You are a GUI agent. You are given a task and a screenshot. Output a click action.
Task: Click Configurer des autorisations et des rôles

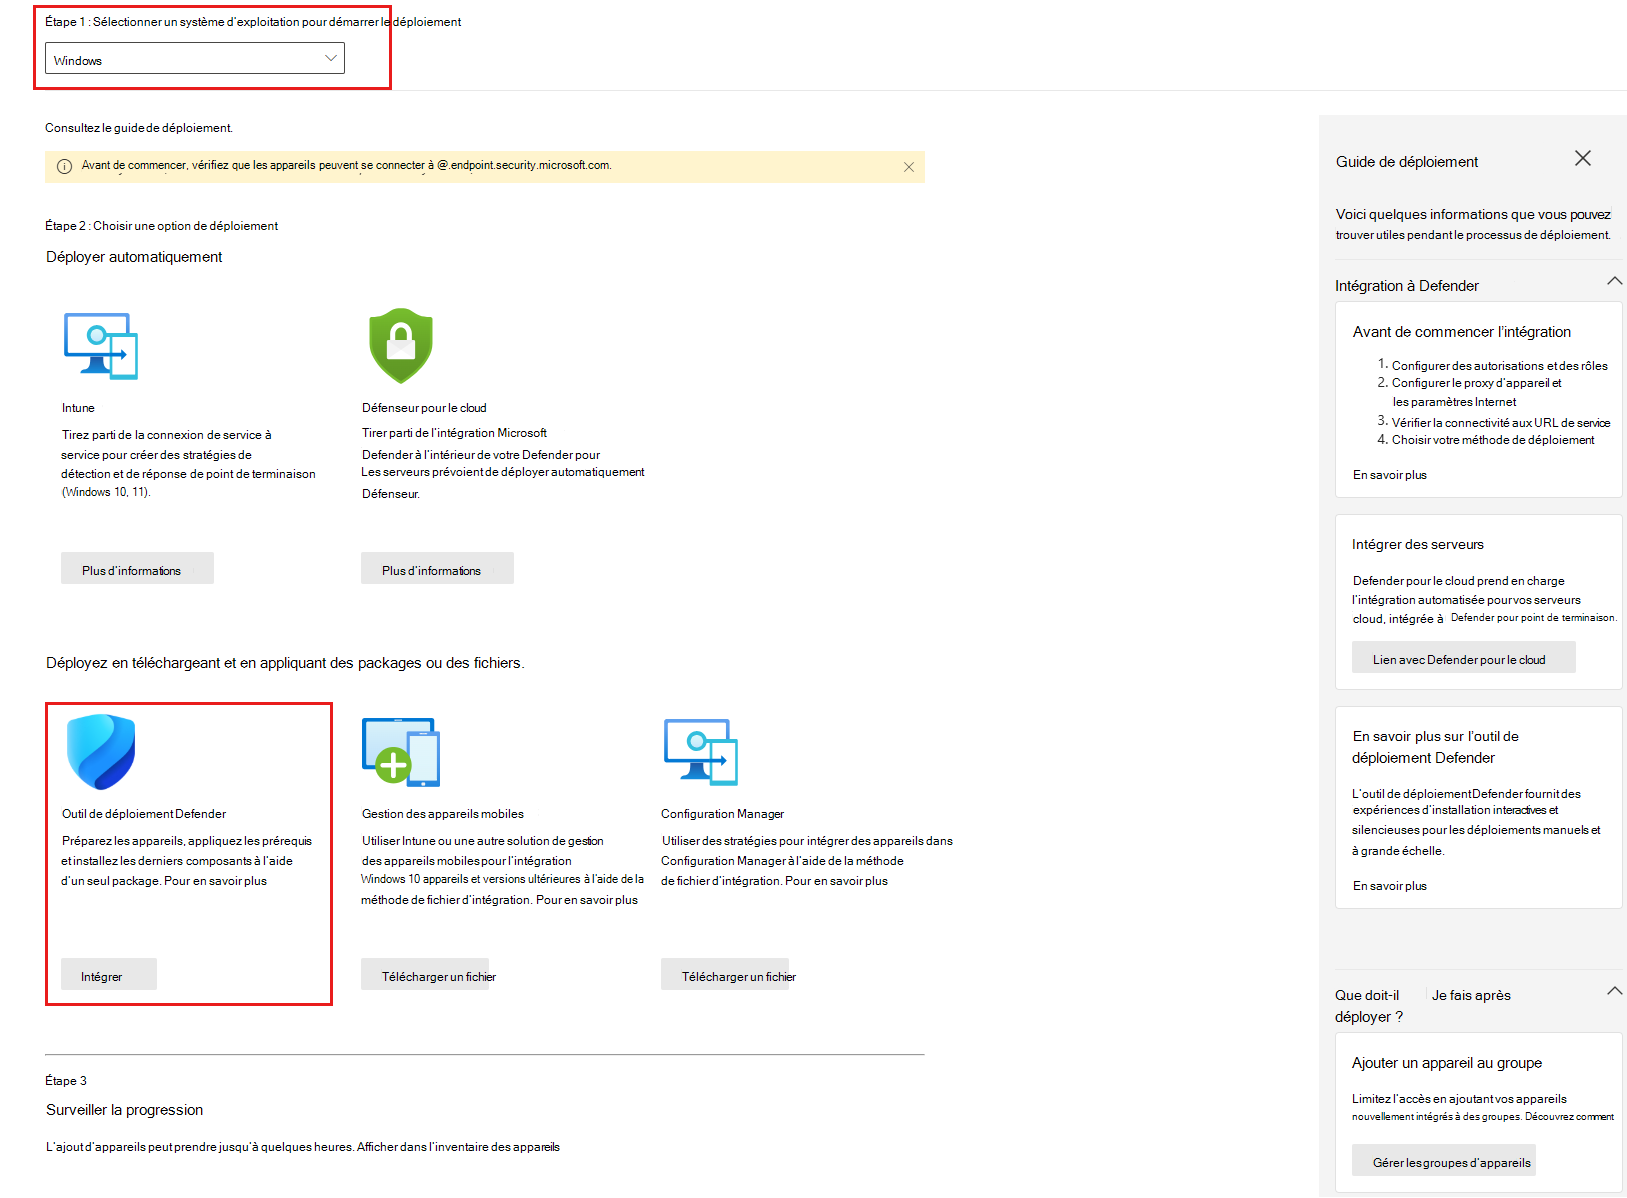1500,366
